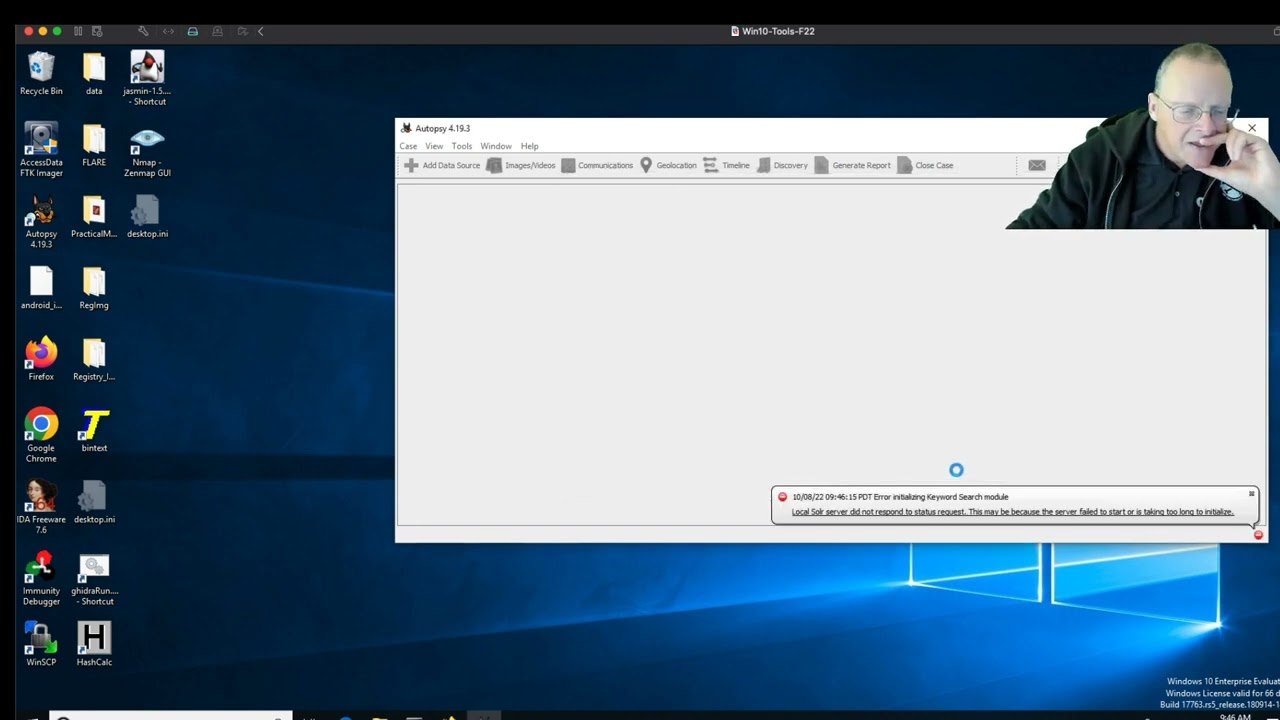Open the View menu

point(434,146)
